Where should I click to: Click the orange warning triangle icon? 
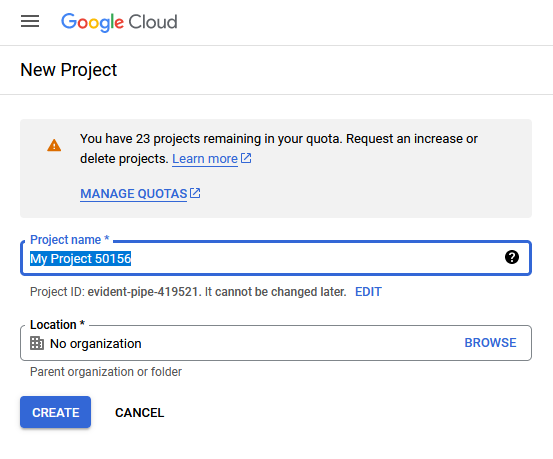click(54, 145)
